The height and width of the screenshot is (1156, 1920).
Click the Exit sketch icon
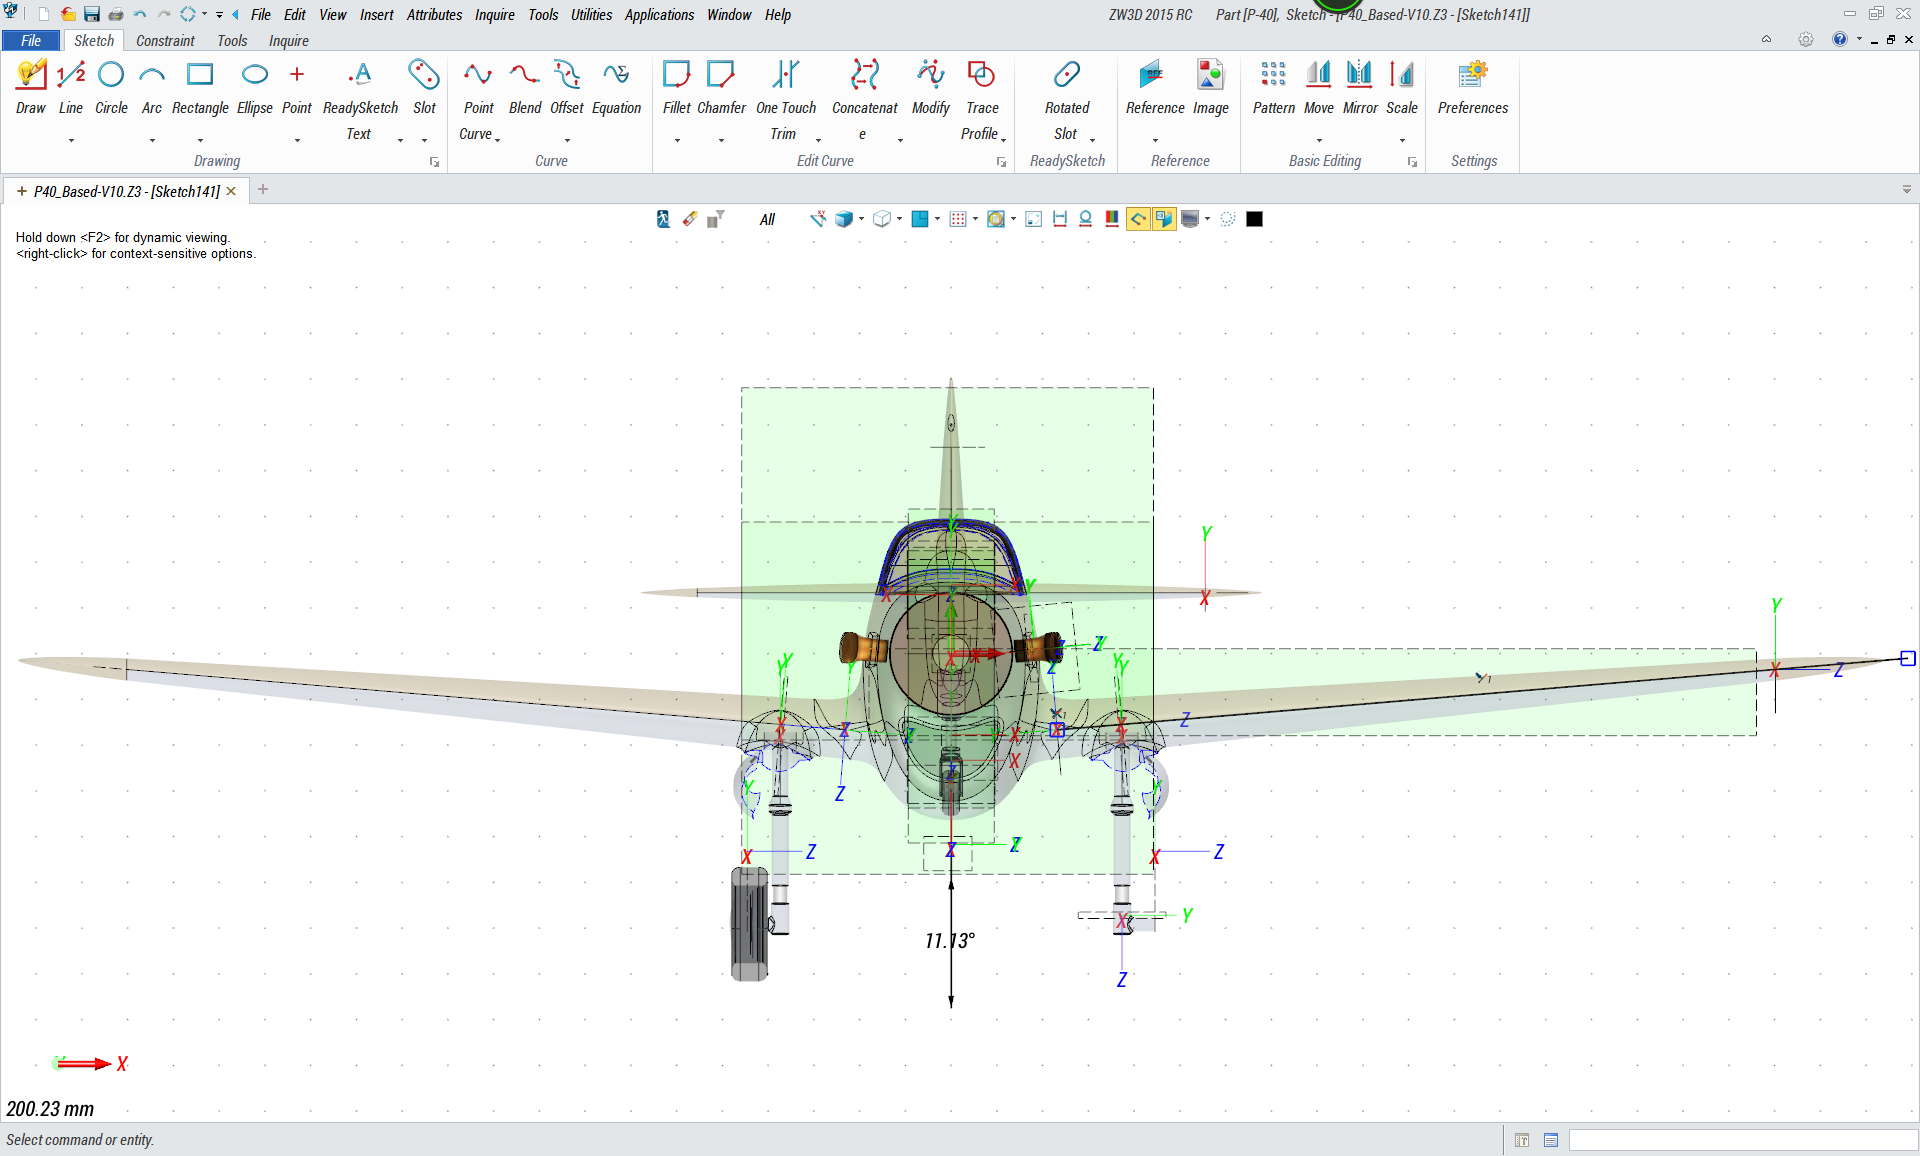[x=663, y=219]
